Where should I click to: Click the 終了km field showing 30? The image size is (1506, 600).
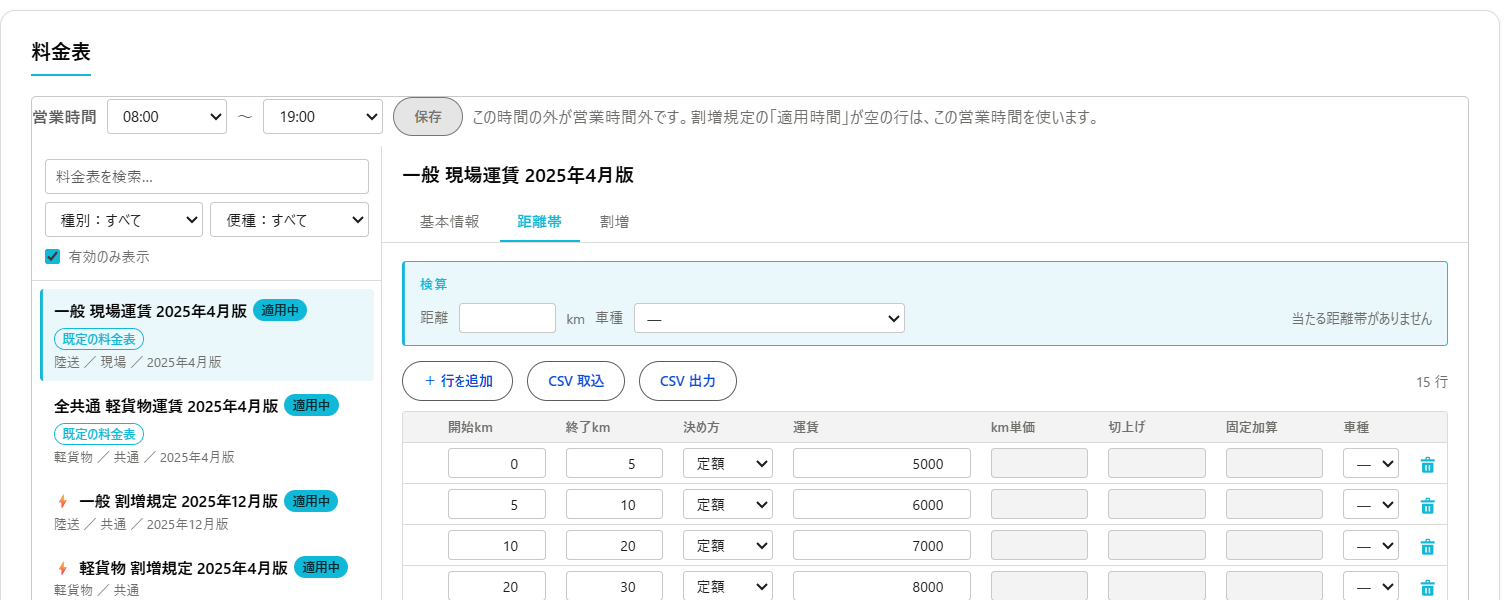point(614,586)
